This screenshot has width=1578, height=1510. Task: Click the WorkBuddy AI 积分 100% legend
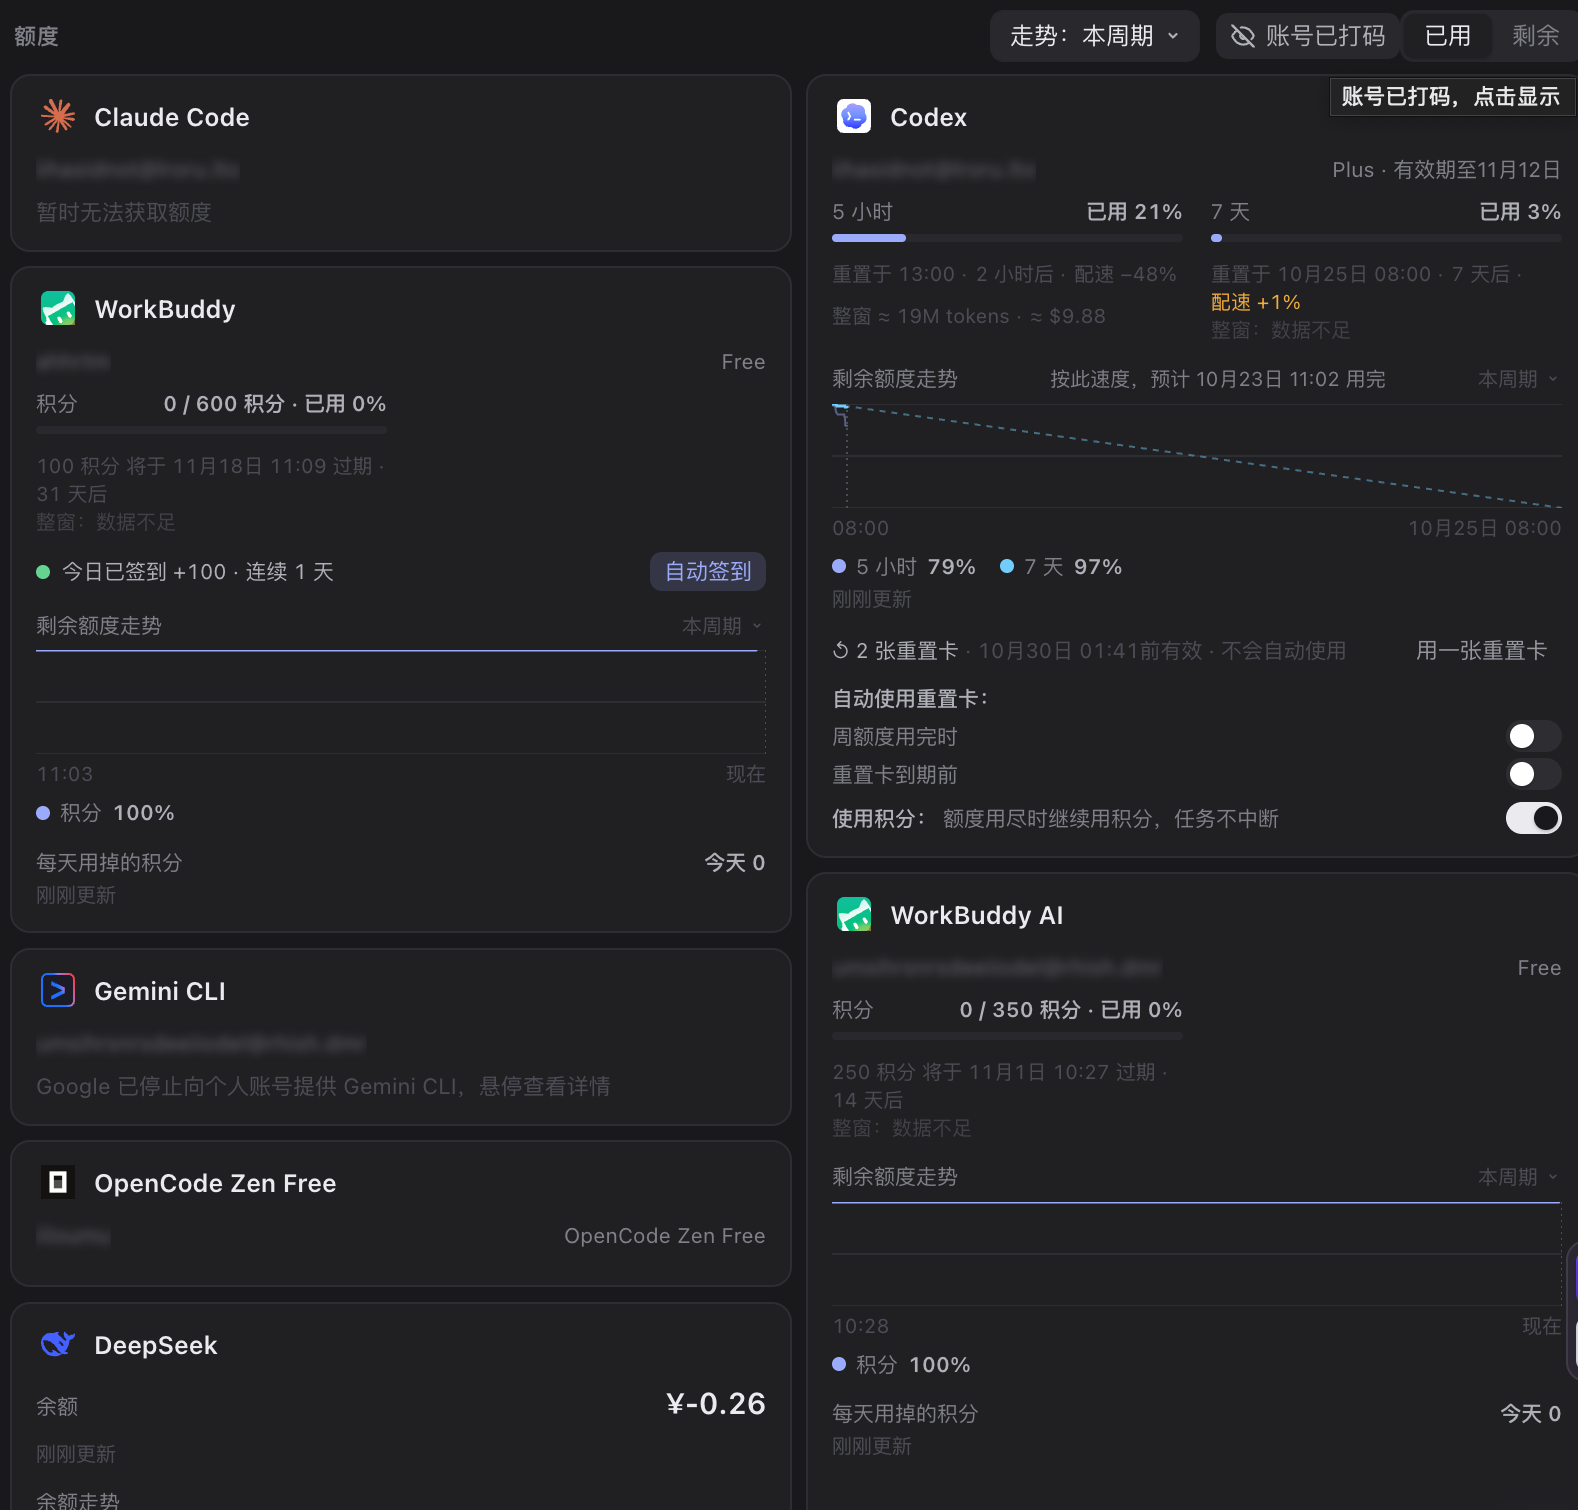point(901,1365)
